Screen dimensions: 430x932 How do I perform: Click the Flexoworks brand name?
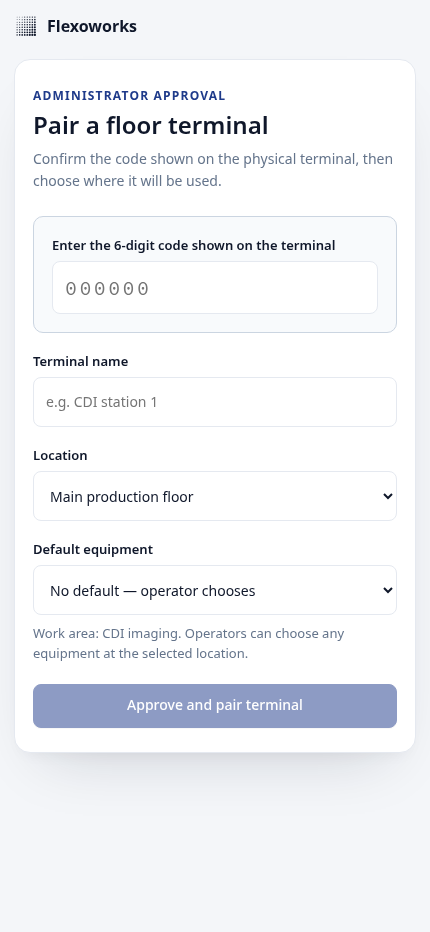pyautogui.click(x=92, y=26)
